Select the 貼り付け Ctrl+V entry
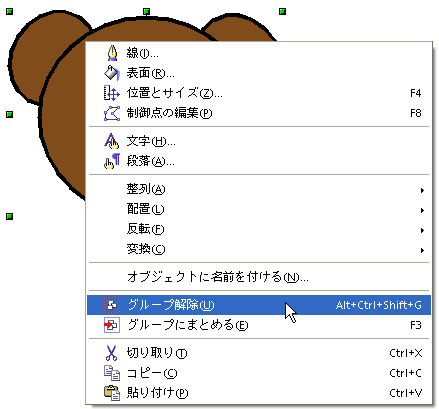 pos(259,393)
